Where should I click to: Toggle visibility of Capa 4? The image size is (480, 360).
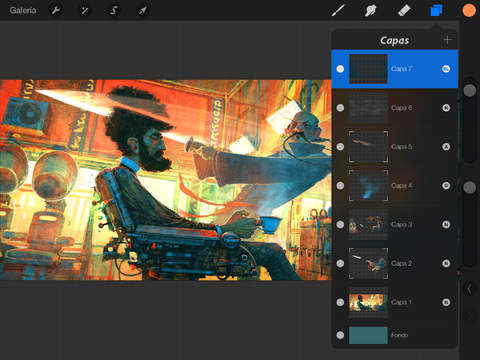point(340,186)
